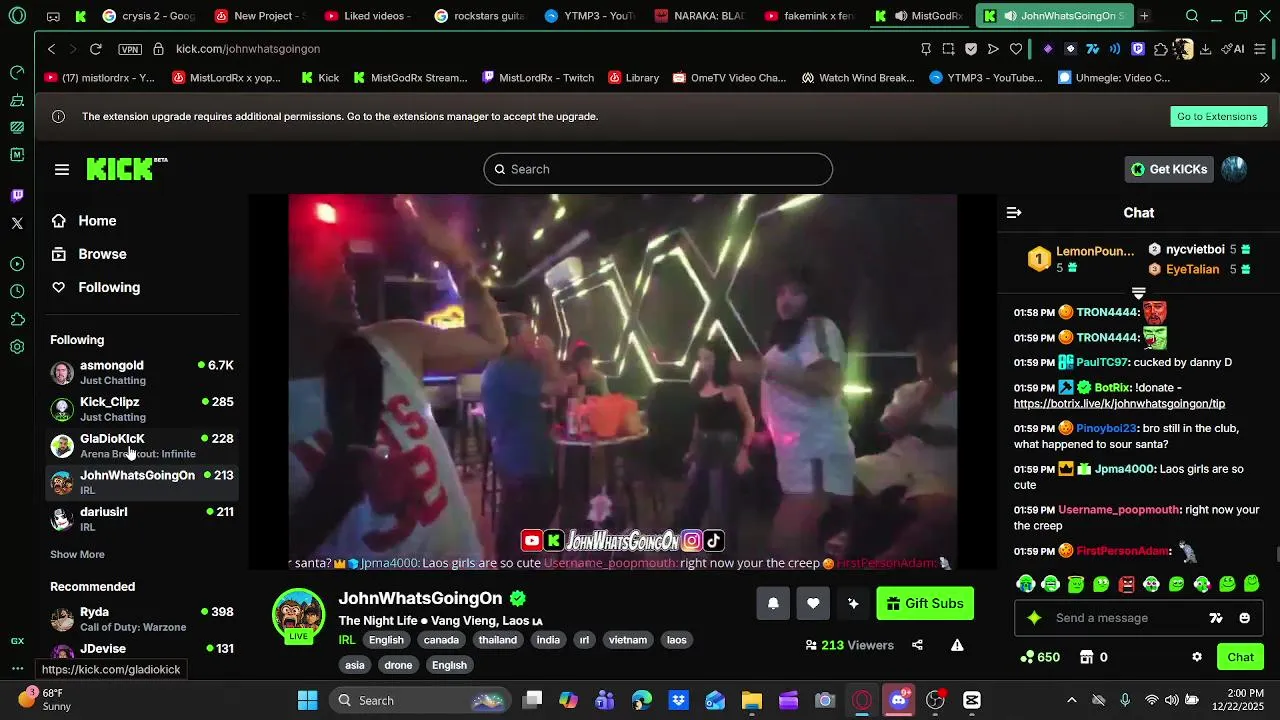This screenshot has height=720, width=1280.
Task: Click the 7TV icon in message box
Action: pos(1216,618)
